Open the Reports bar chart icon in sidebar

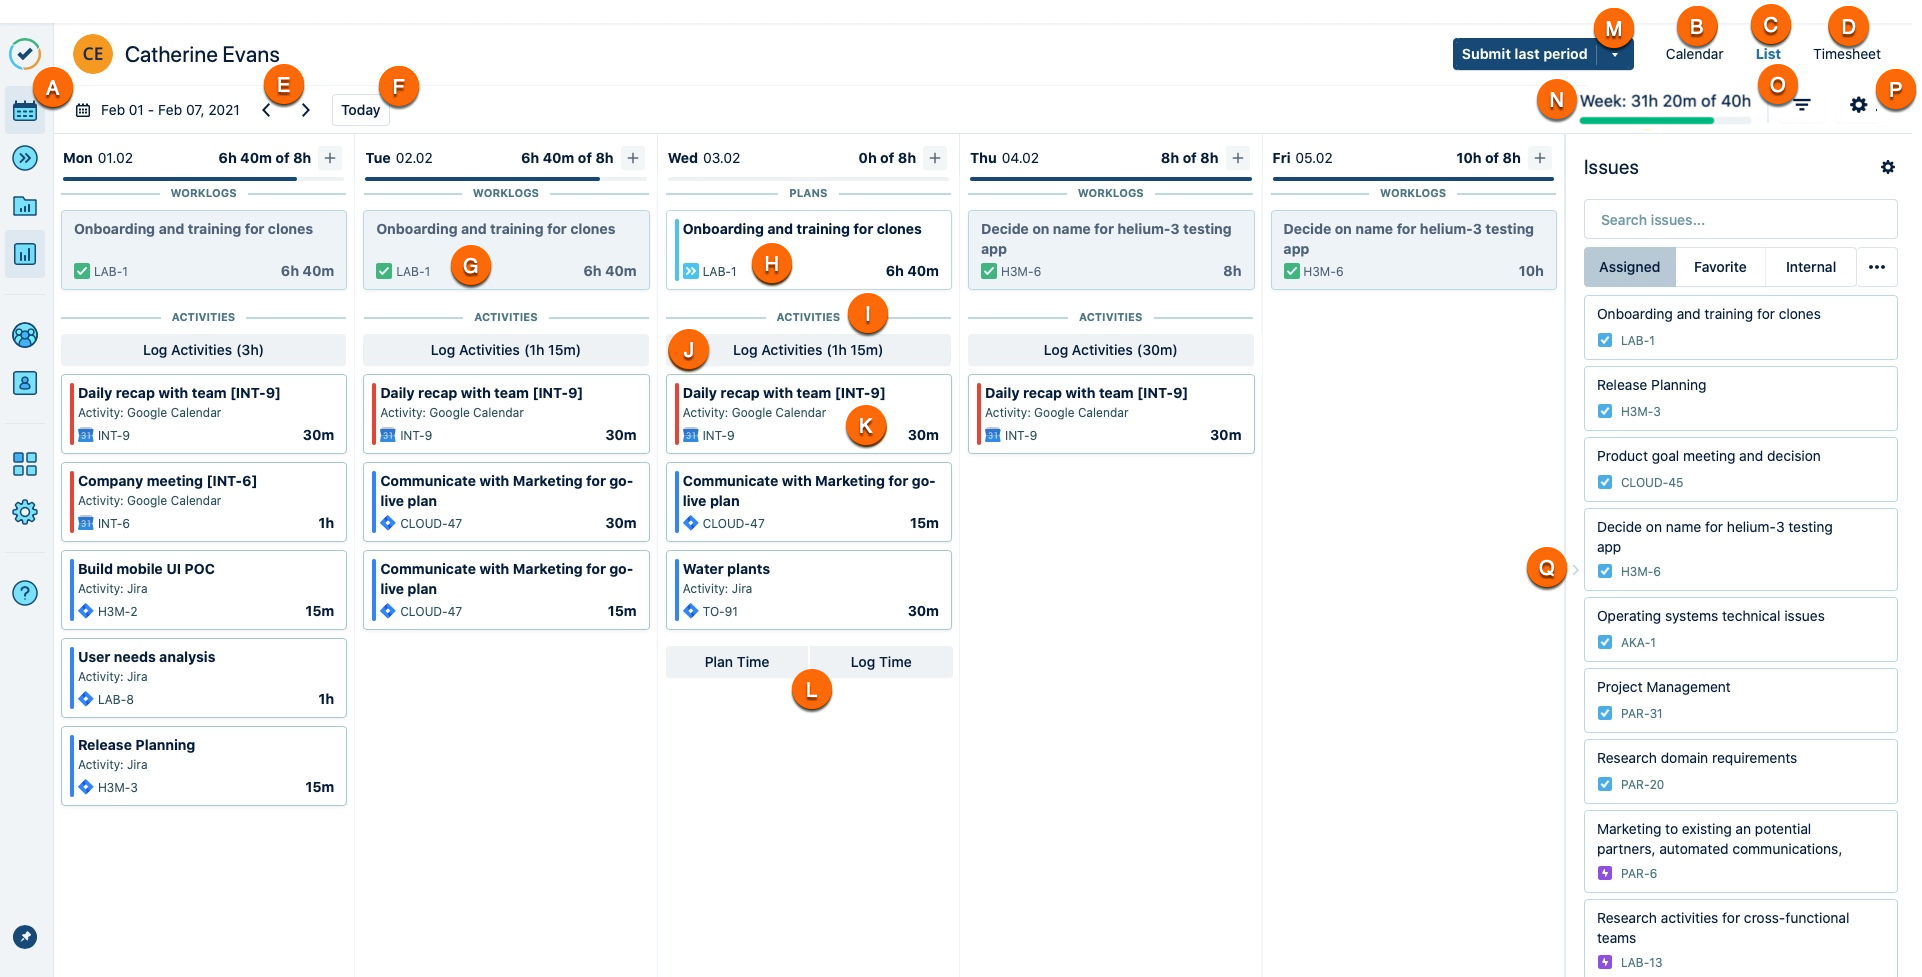[x=25, y=254]
